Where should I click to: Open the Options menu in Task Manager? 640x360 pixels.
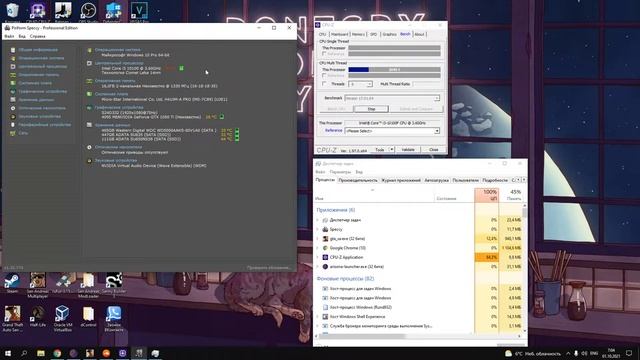[340, 172]
